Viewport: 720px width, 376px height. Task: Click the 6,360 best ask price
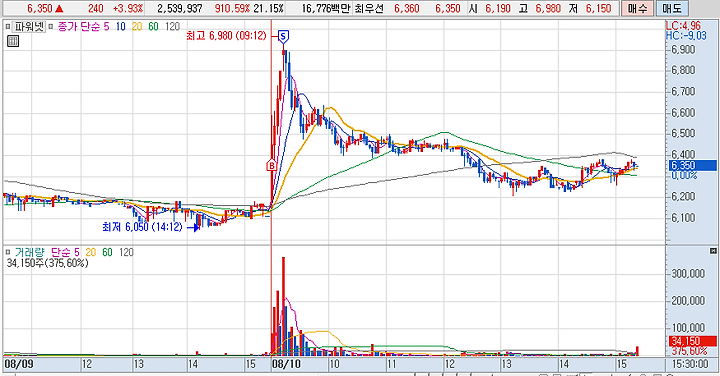point(406,8)
